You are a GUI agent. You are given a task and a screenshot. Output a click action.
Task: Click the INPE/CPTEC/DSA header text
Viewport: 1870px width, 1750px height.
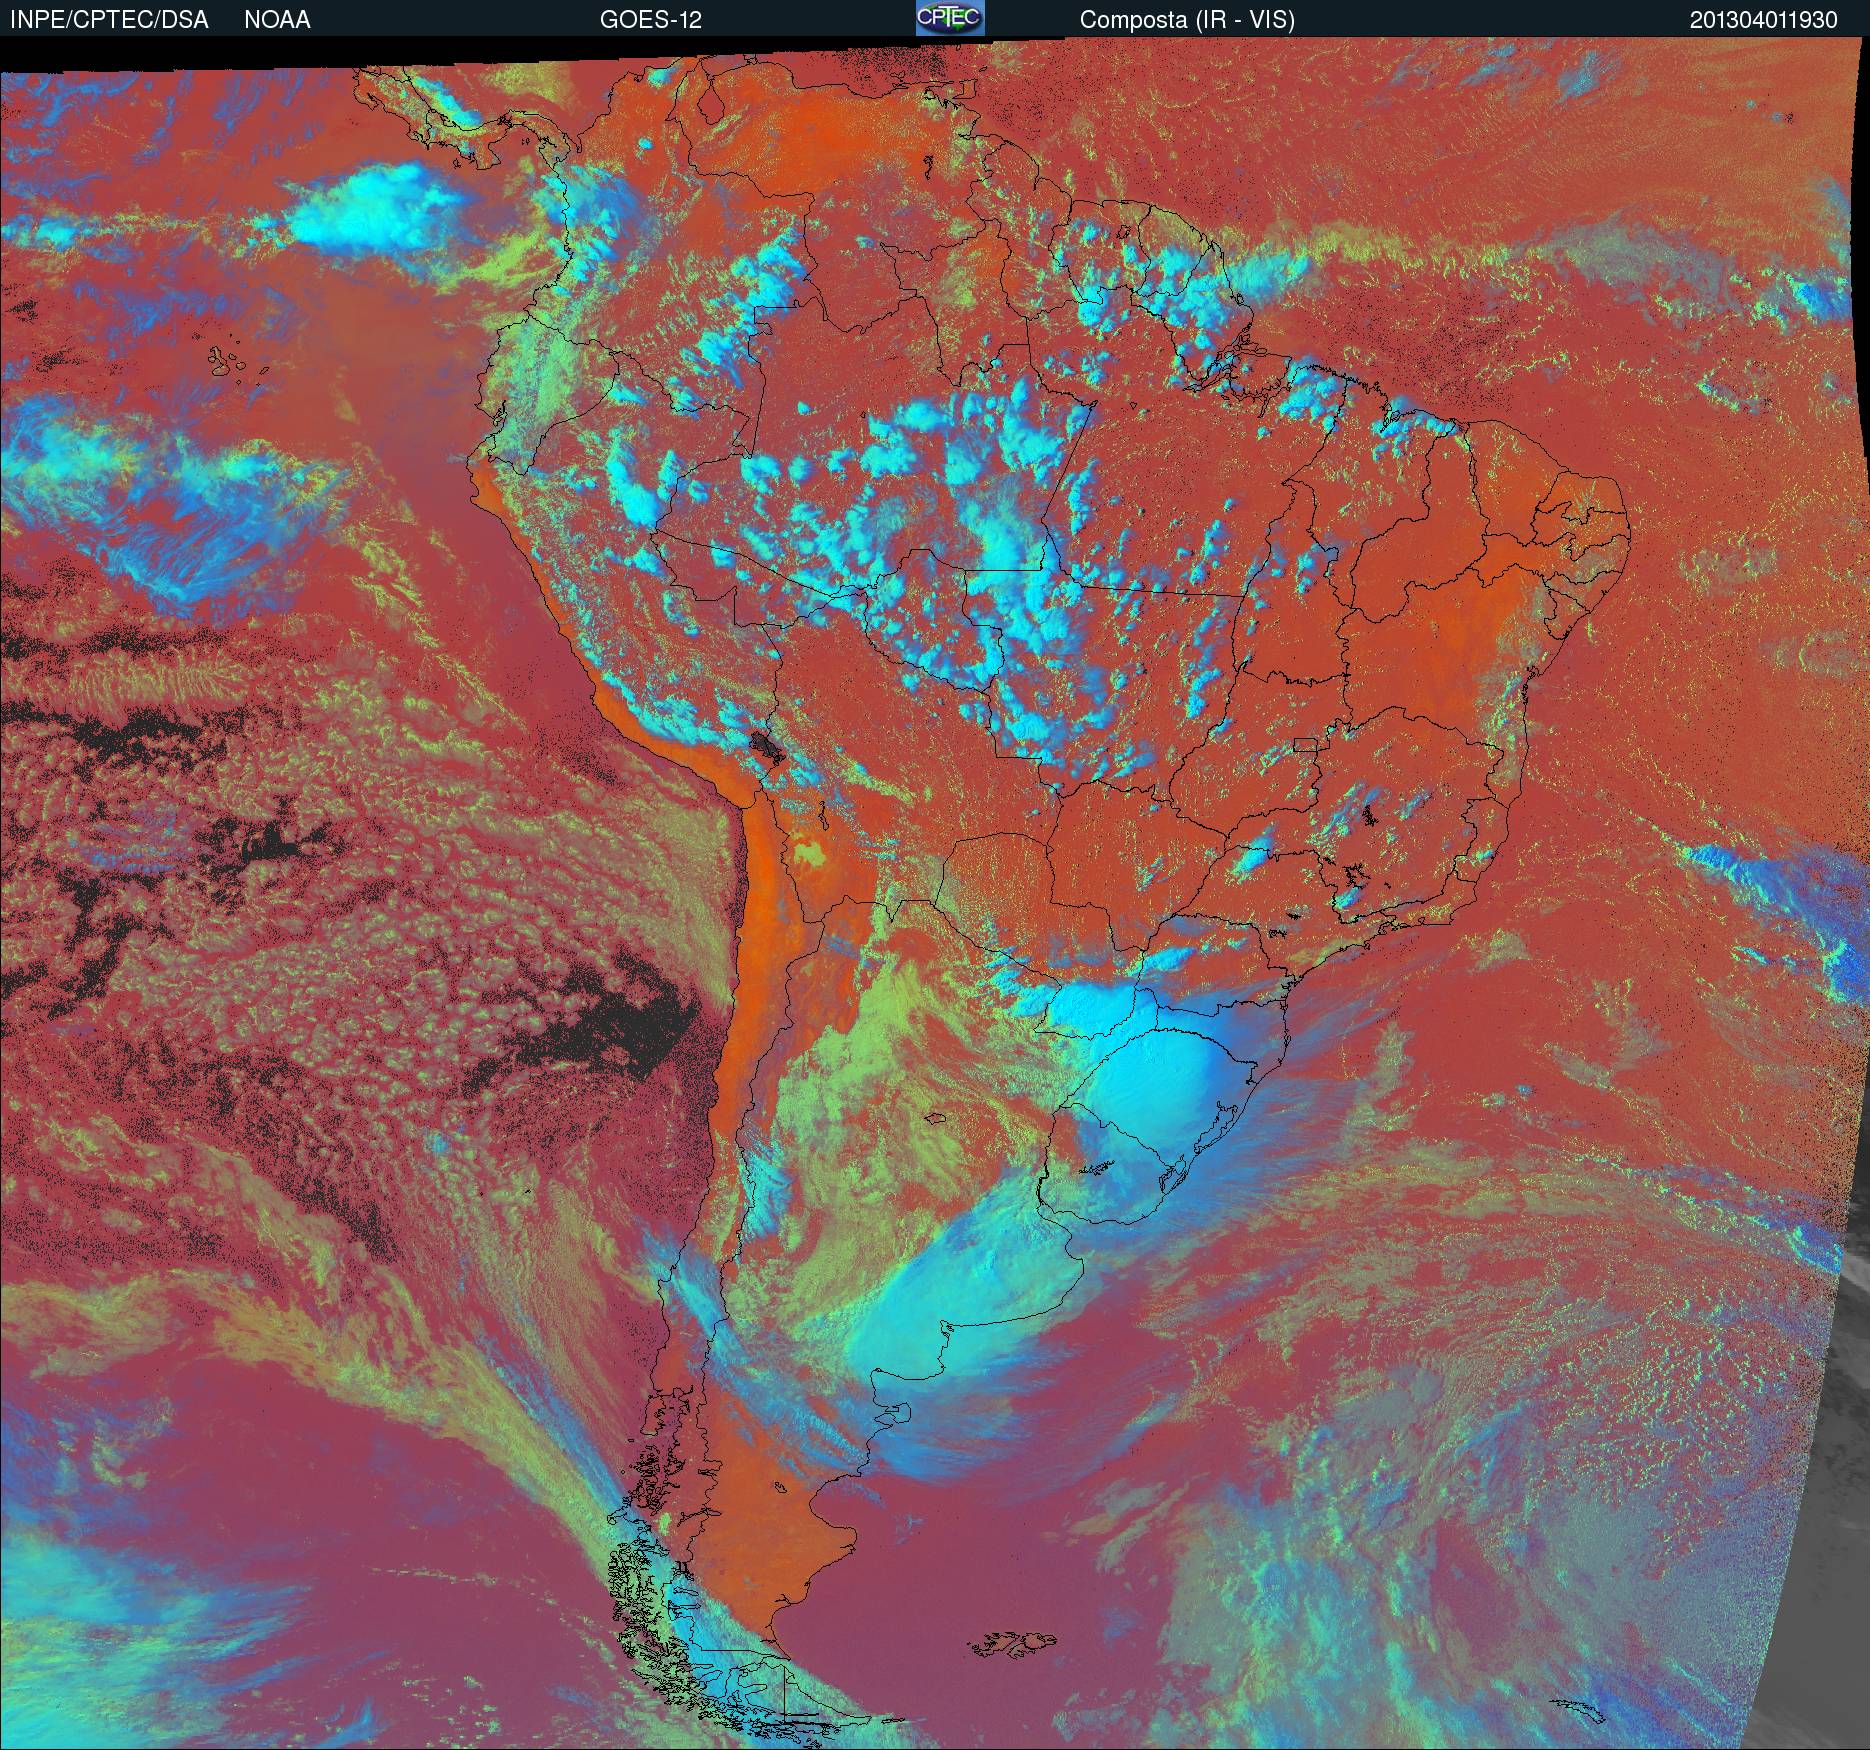click(109, 20)
